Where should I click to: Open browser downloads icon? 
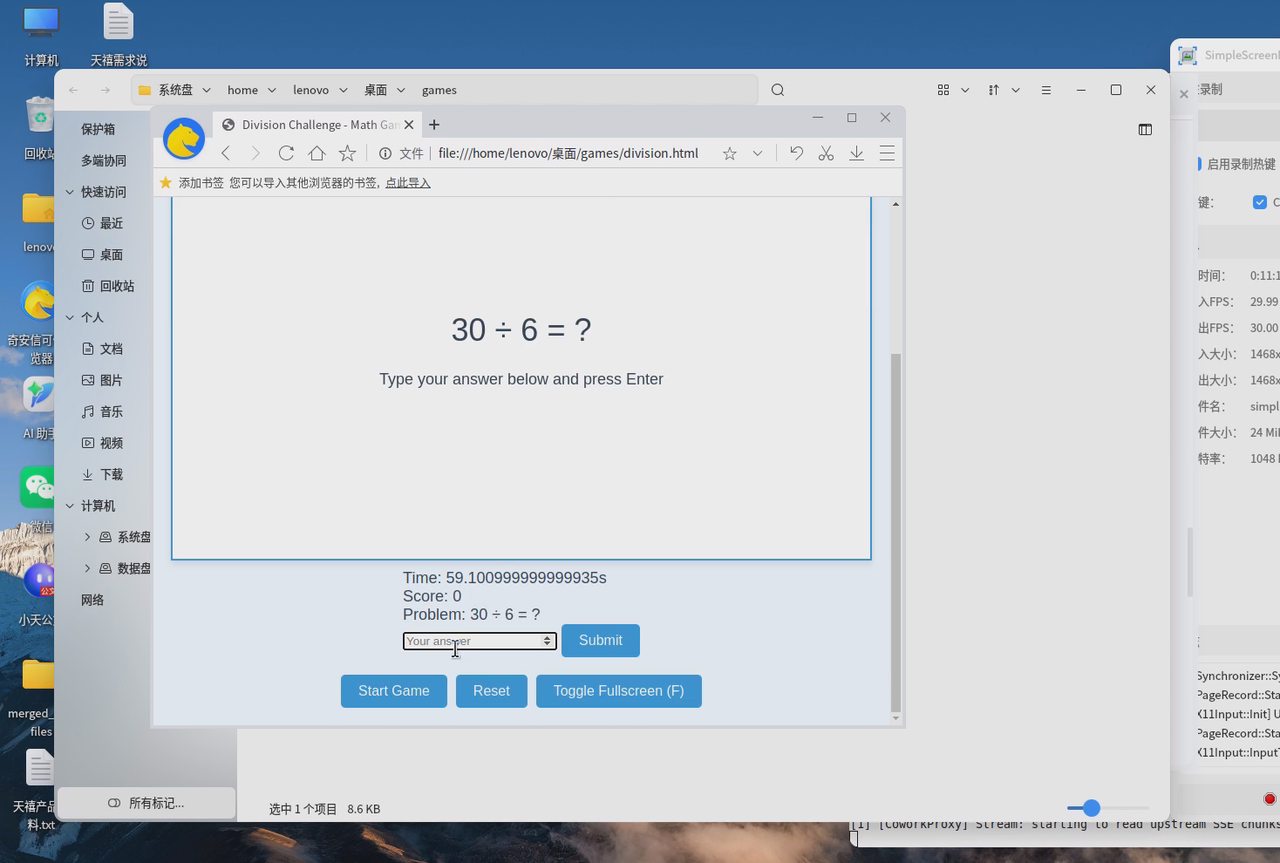(857, 153)
